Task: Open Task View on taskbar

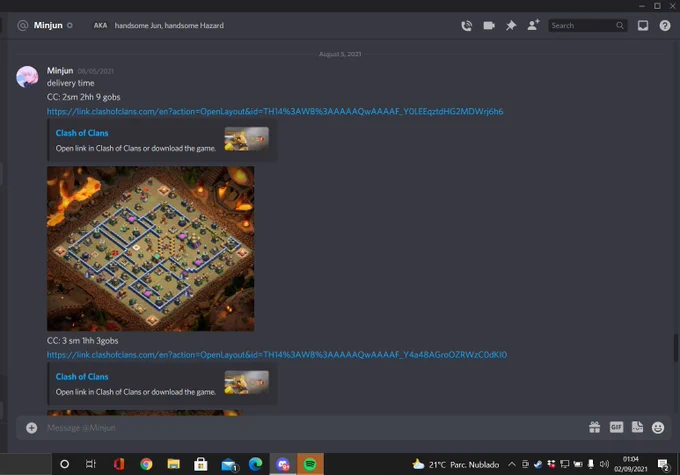Action: pos(91,464)
